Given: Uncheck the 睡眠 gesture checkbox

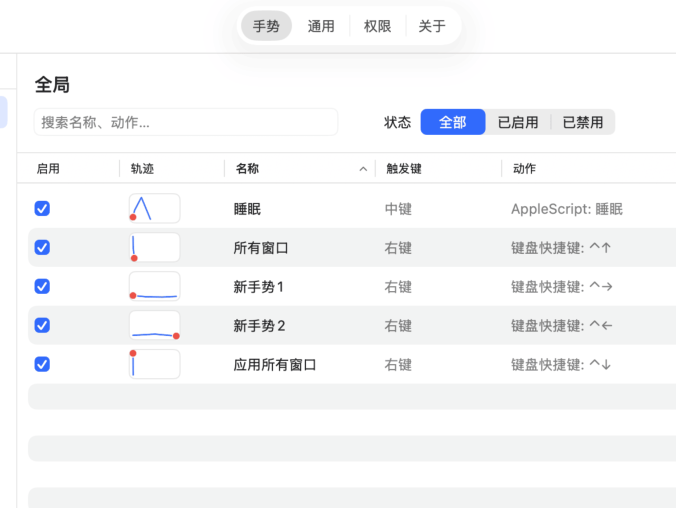Looking at the screenshot, I should point(42,209).
